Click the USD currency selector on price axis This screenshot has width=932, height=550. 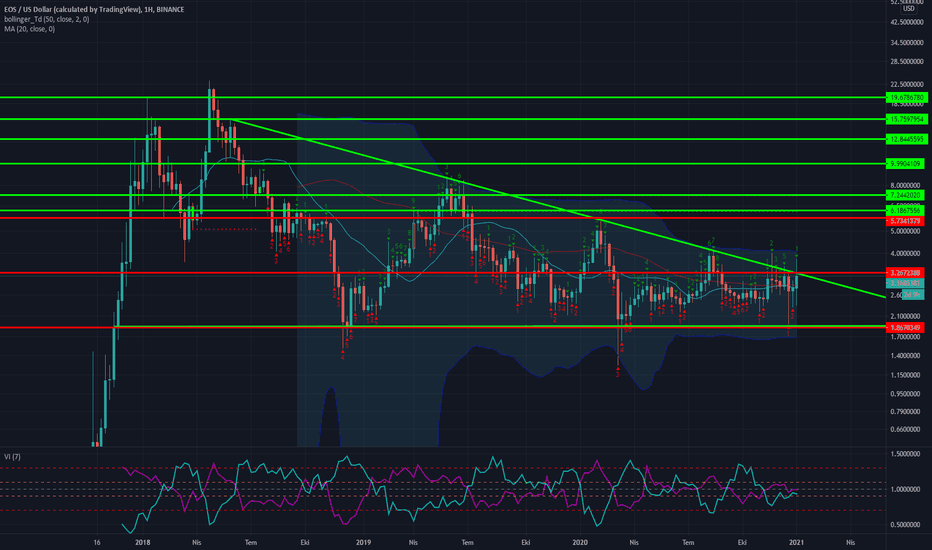click(x=909, y=9)
